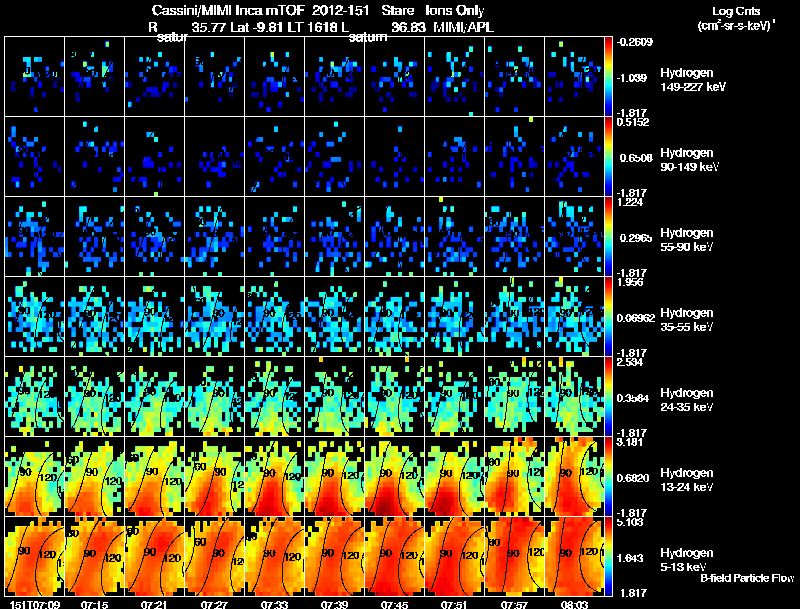This screenshot has height=609, width=800.
Task: Click the Cassini/MIMI Inca mTOF title text
Action: click(228, 10)
